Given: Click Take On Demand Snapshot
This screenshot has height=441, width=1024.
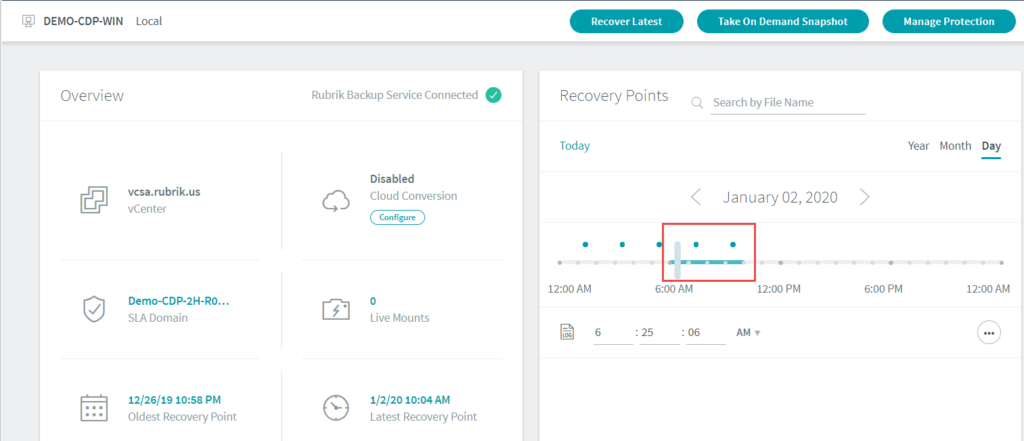Looking at the screenshot, I should pyautogui.click(x=783, y=22).
